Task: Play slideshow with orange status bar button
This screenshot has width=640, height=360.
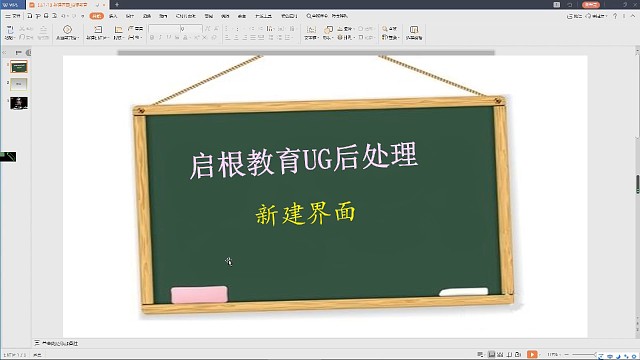Action: click(532, 355)
